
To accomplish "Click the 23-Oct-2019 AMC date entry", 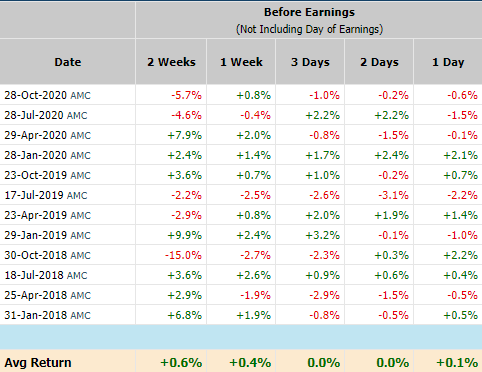I will point(47,175).
